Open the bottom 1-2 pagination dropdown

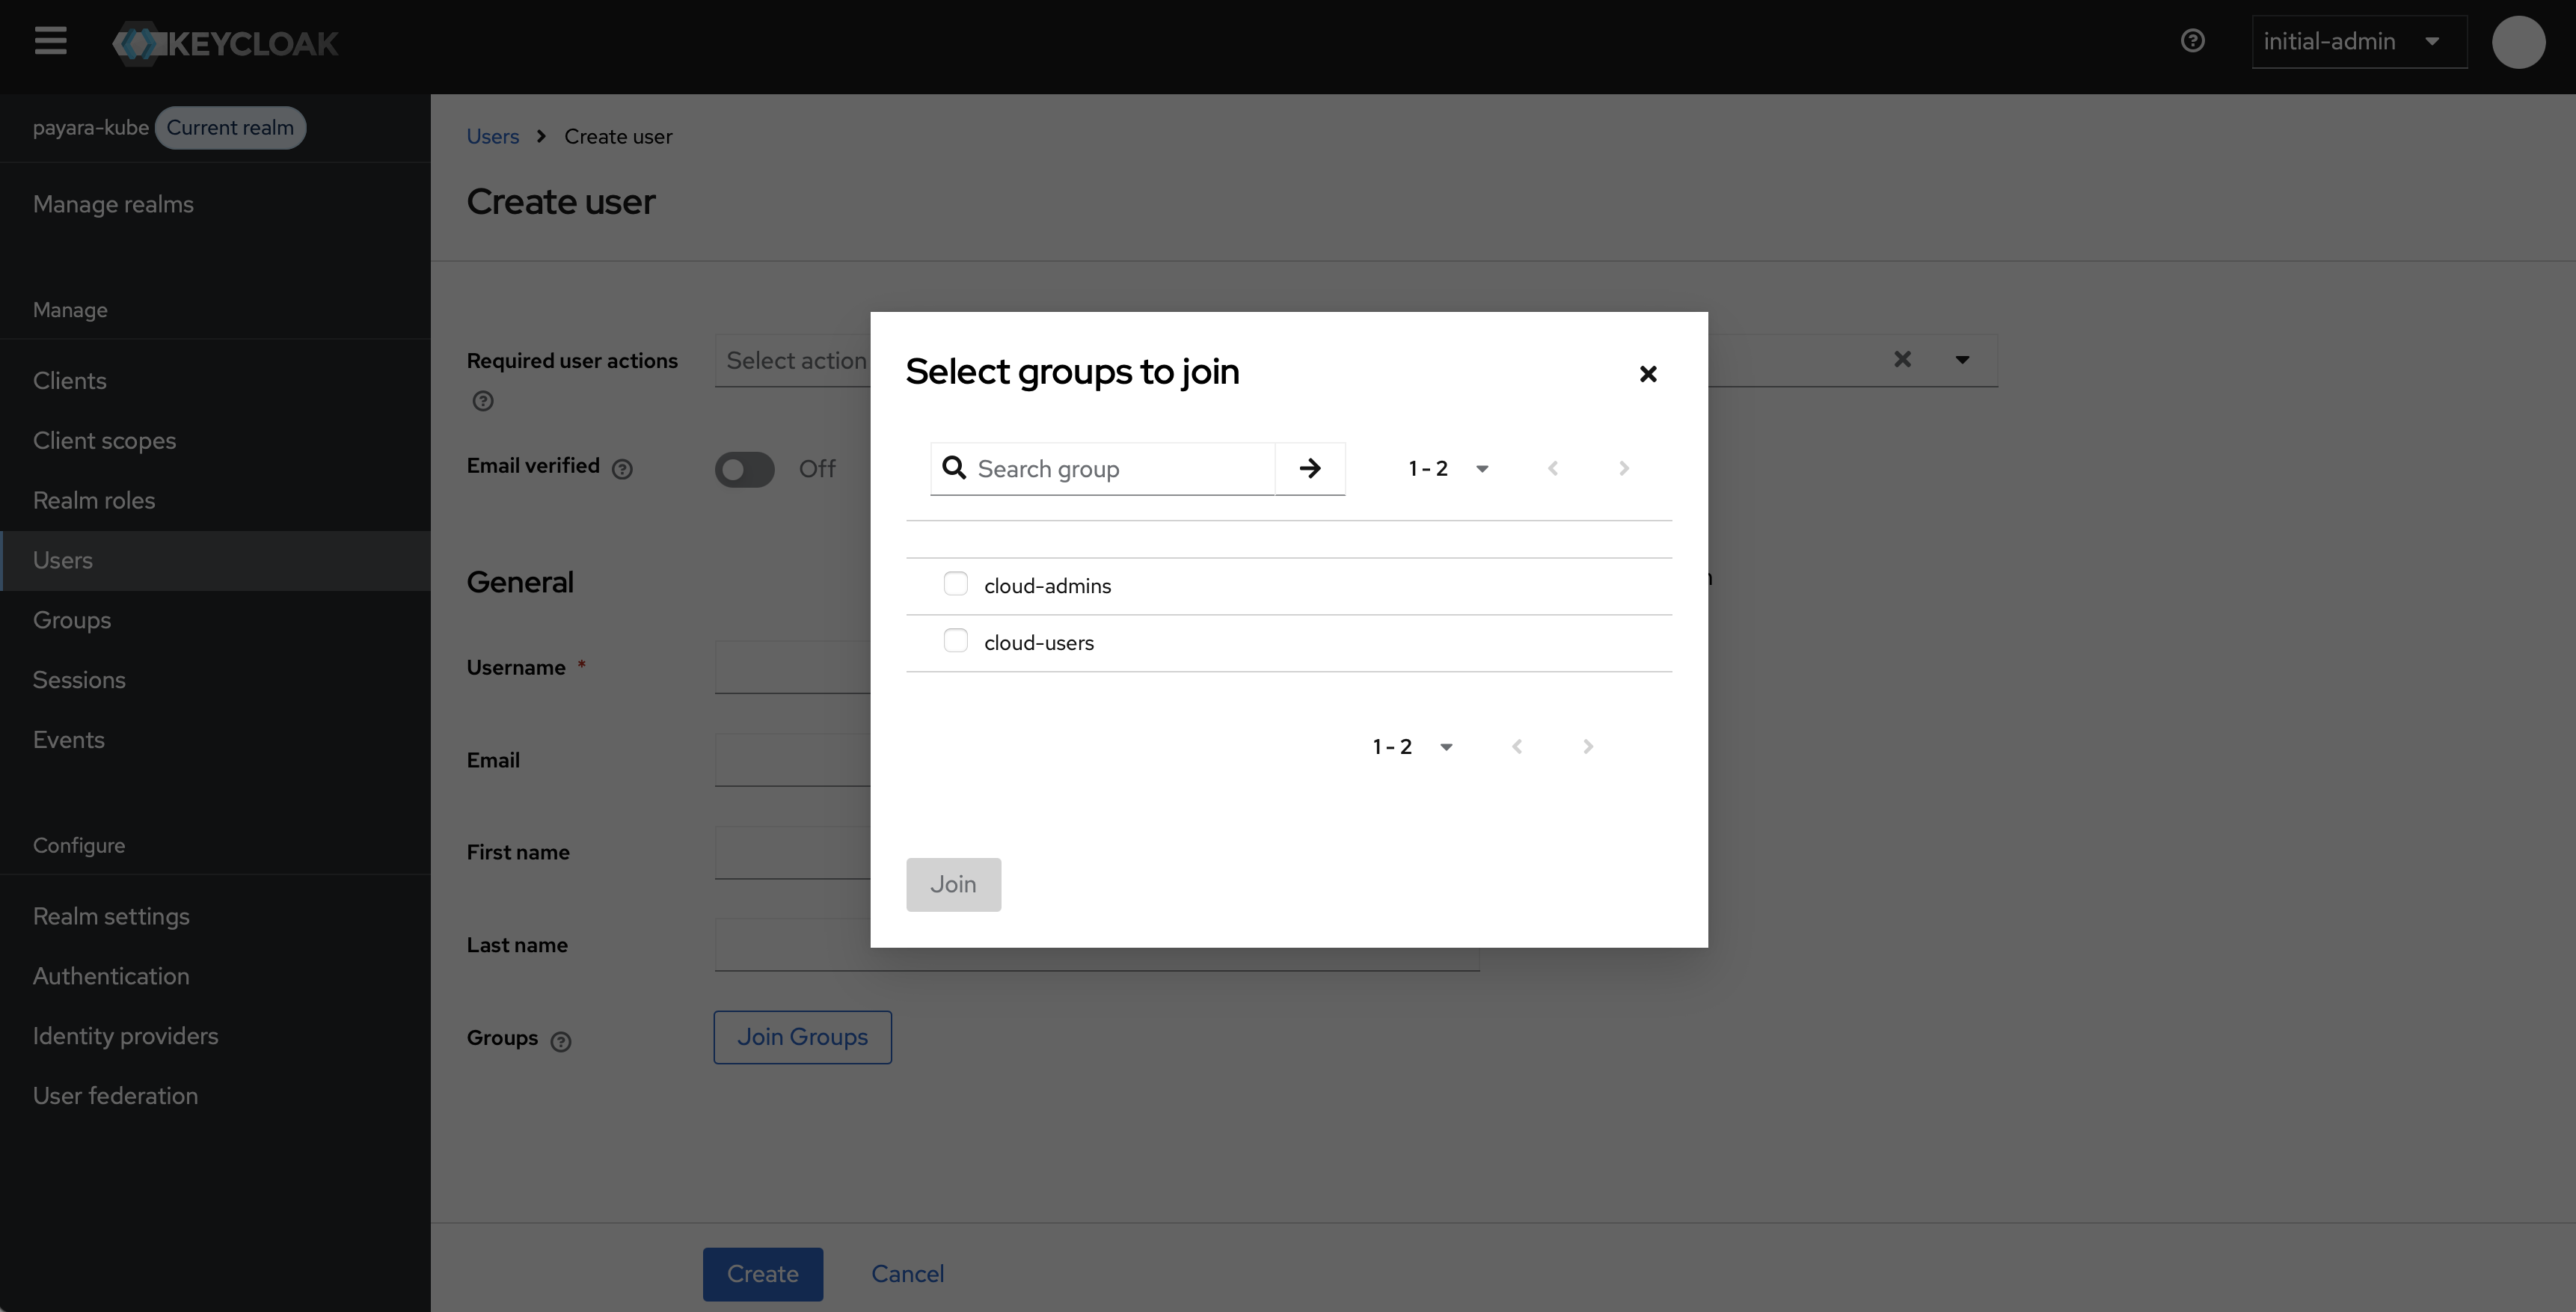1412,746
